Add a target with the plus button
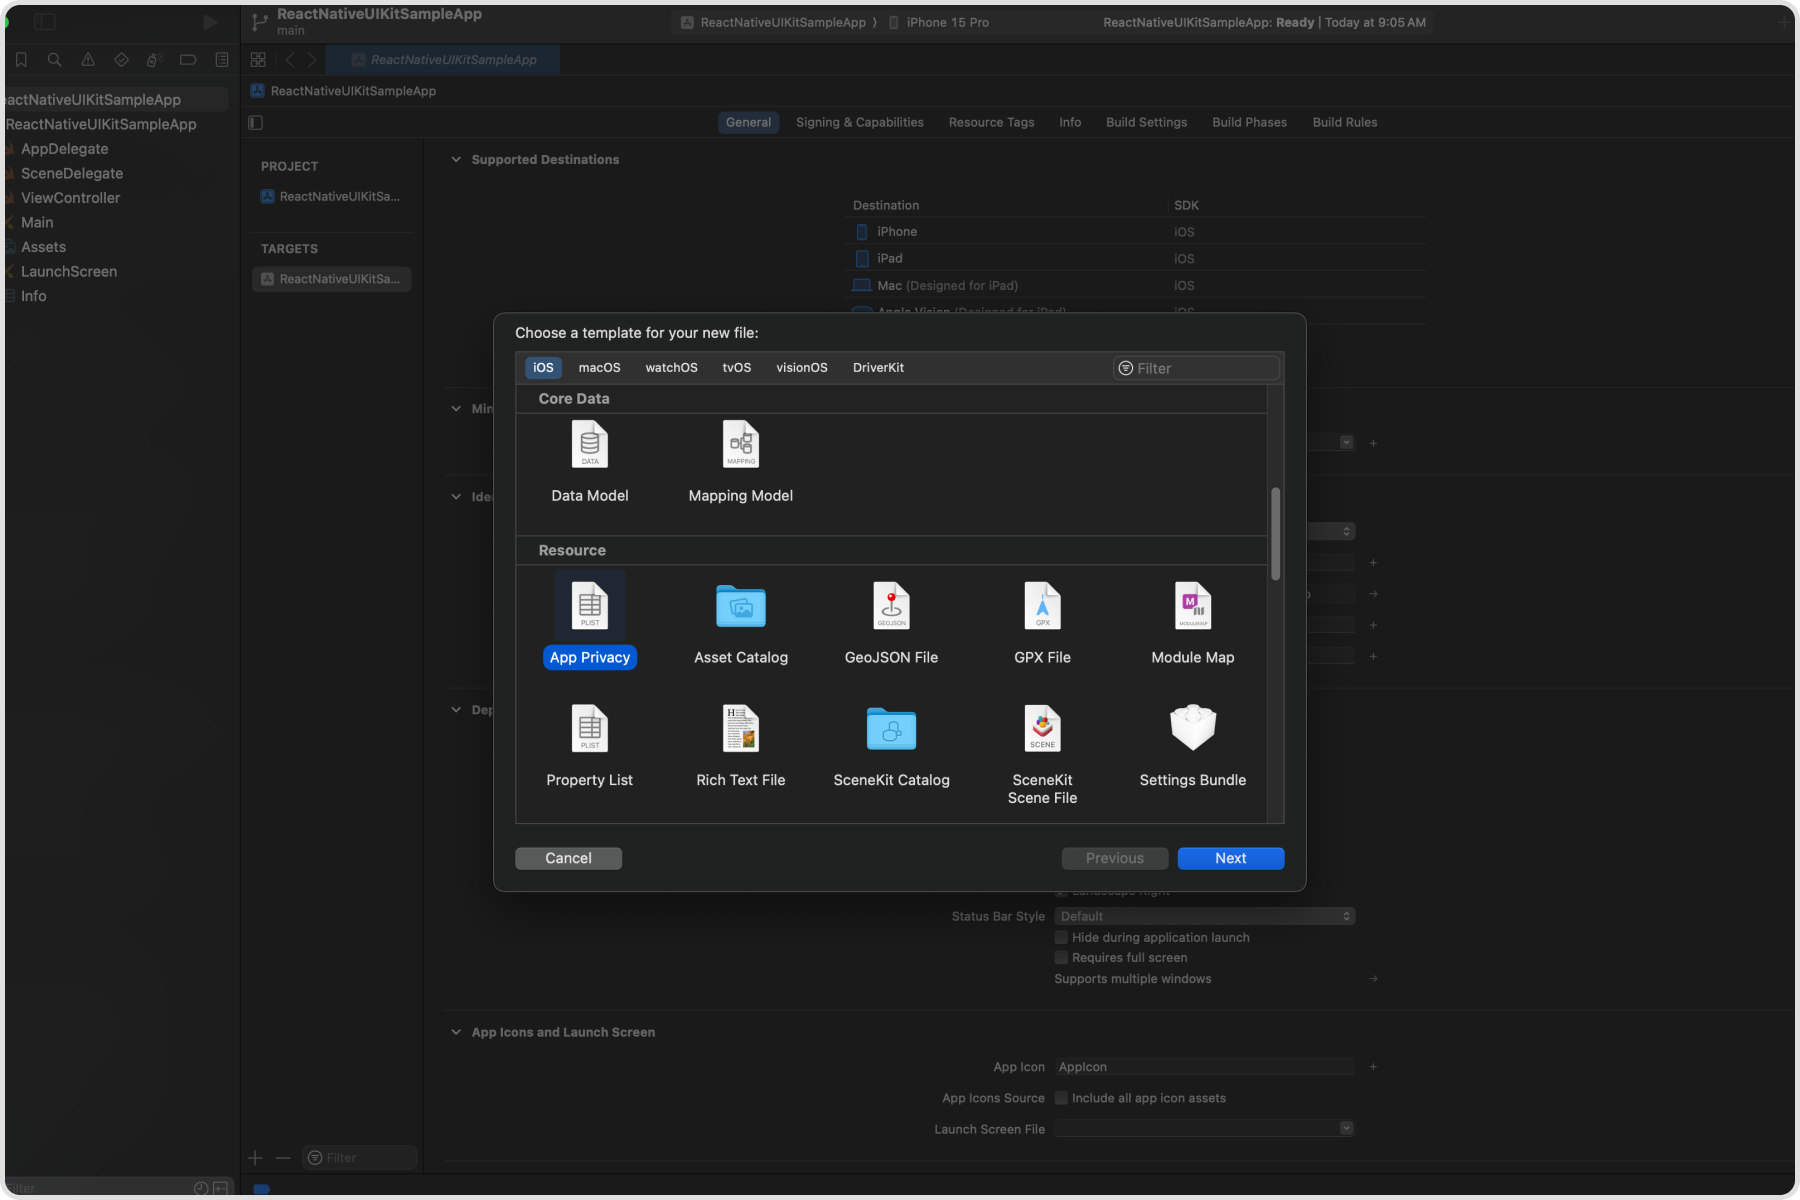Screen dimensions: 1800x1200 tap(255, 1158)
